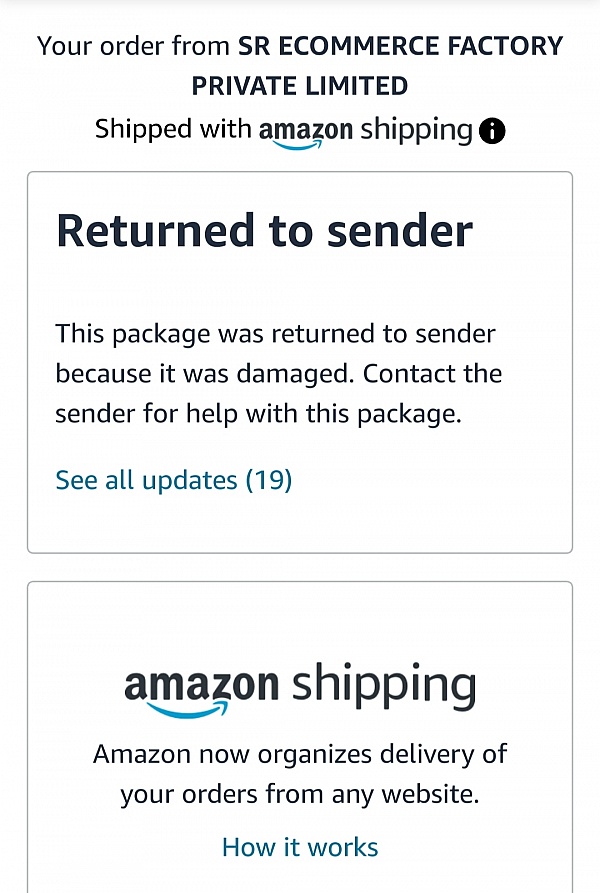The width and height of the screenshot is (600, 893).
Task: Click the large Amazon shipping logo
Action: [x=300, y=688]
